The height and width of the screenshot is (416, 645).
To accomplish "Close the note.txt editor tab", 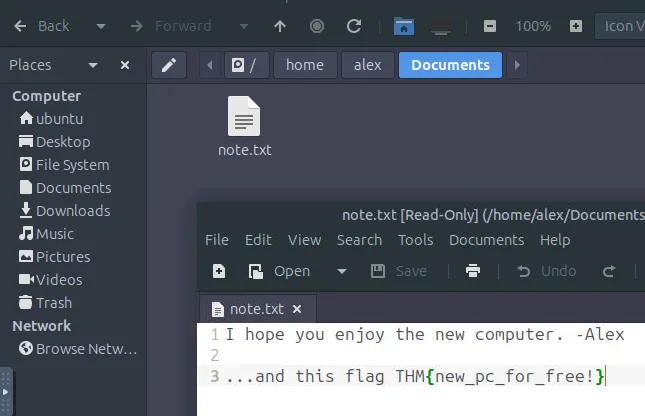I will [x=297, y=309].
